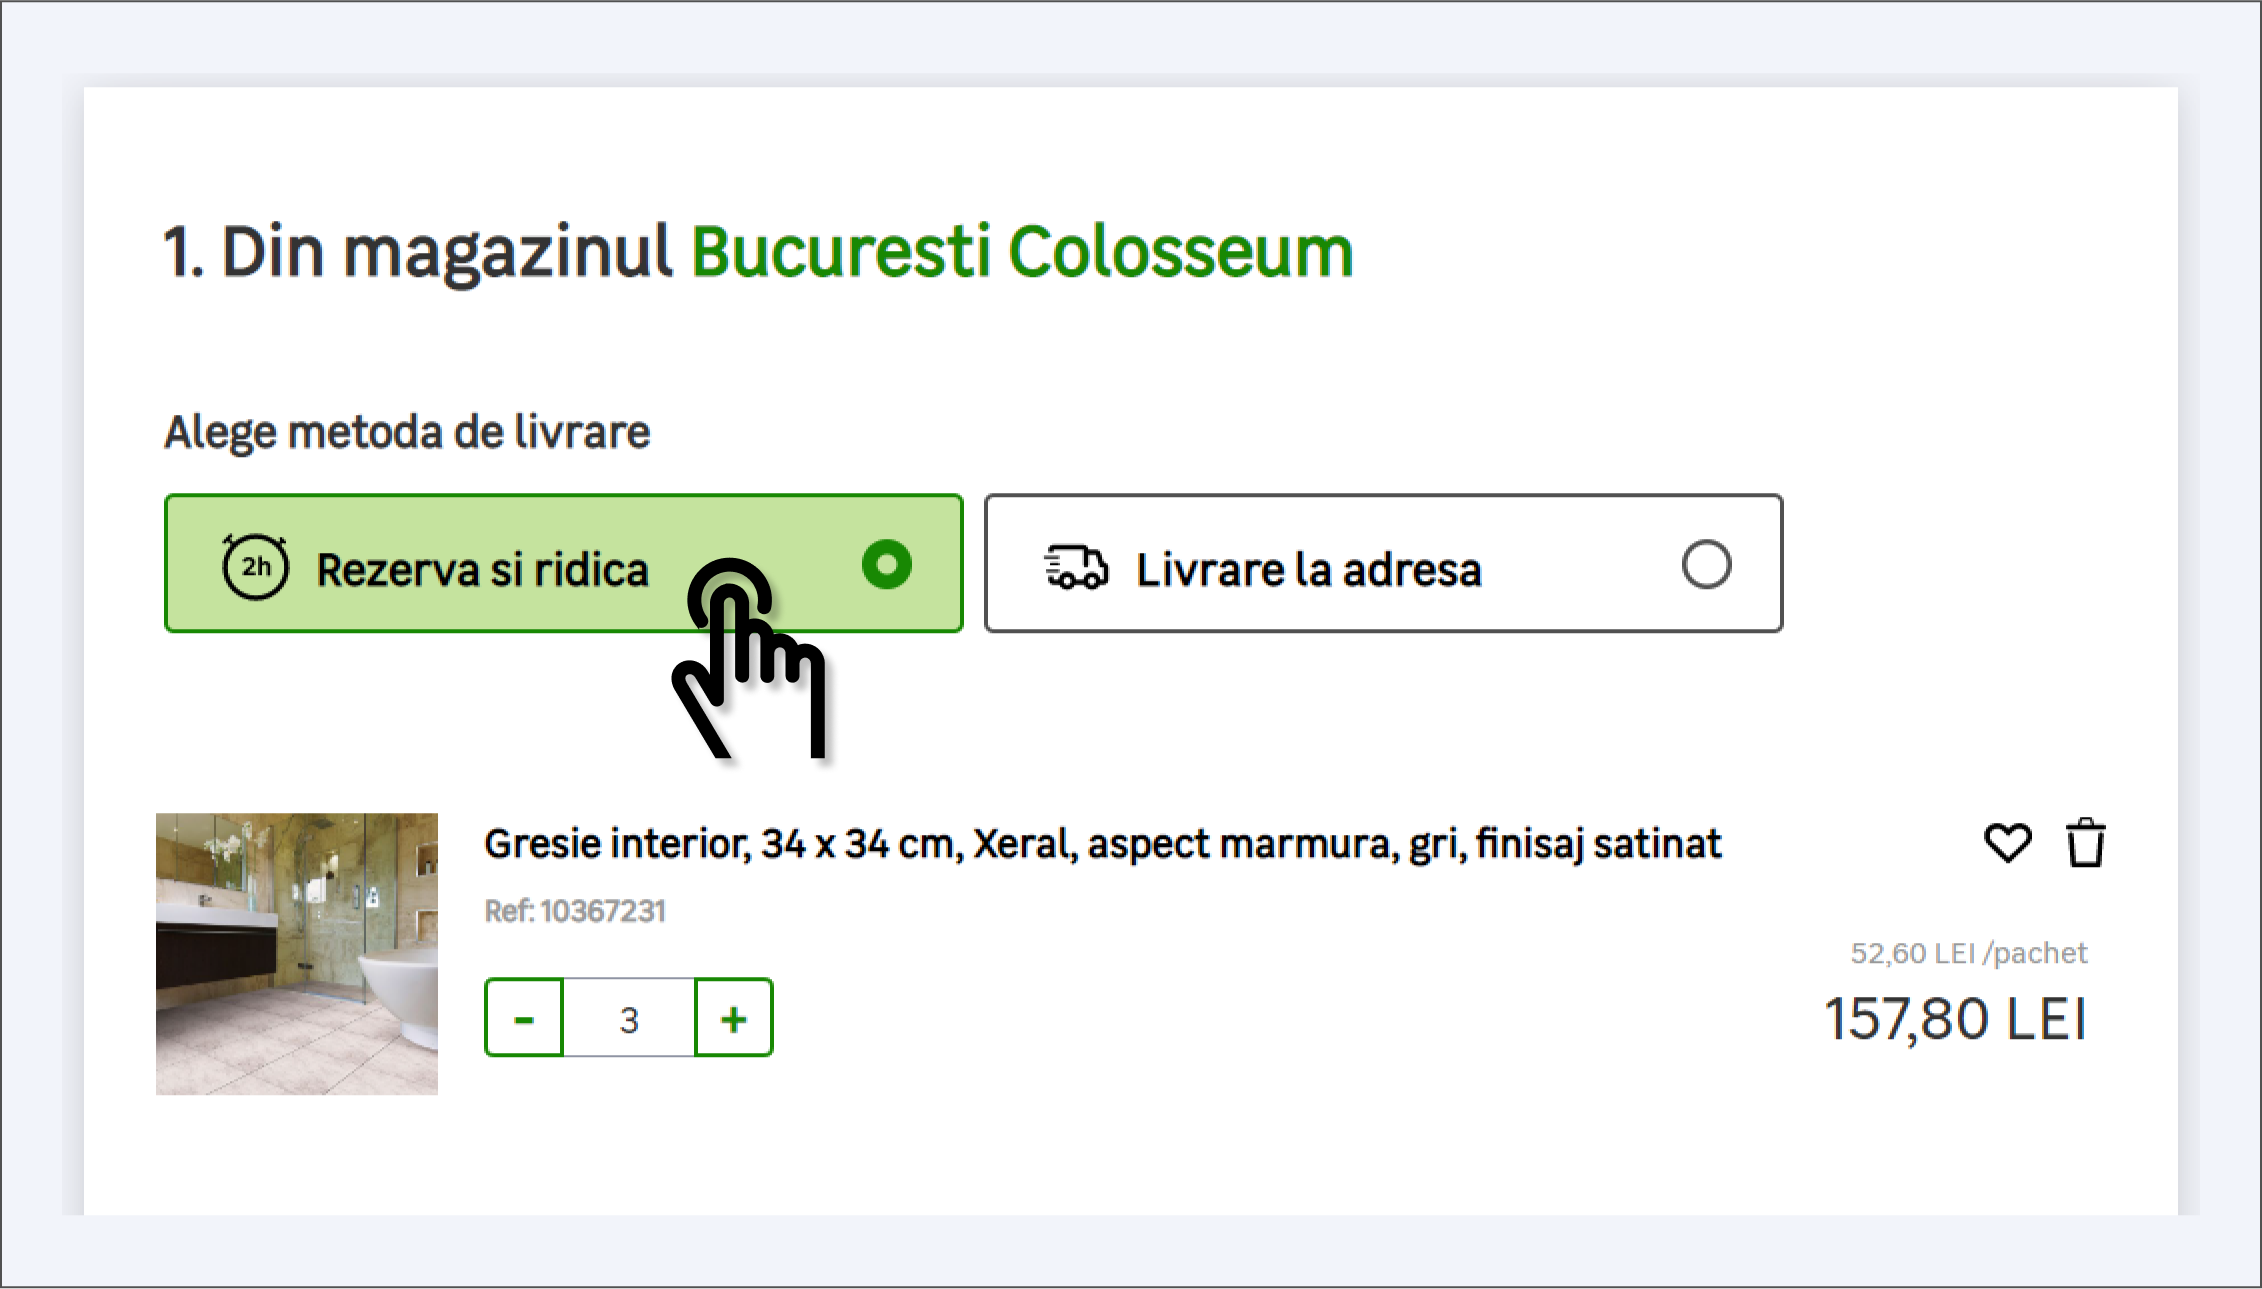Viewport: 2262px width, 1289px height.
Task: Expand the Alege metoda de livrare section
Action: point(406,432)
